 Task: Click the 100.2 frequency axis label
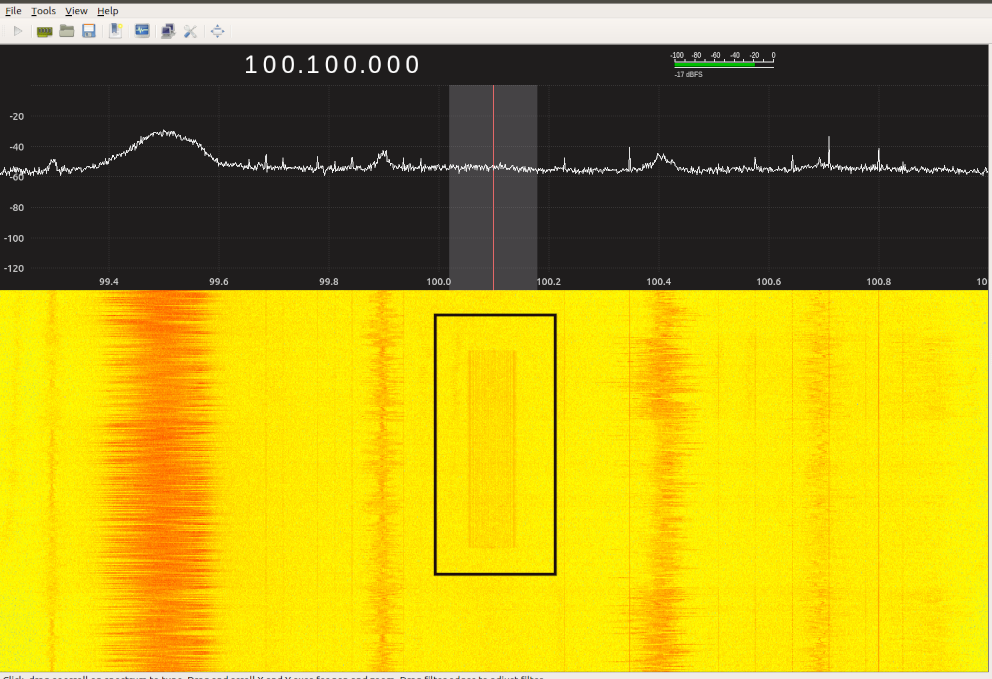(x=549, y=282)
